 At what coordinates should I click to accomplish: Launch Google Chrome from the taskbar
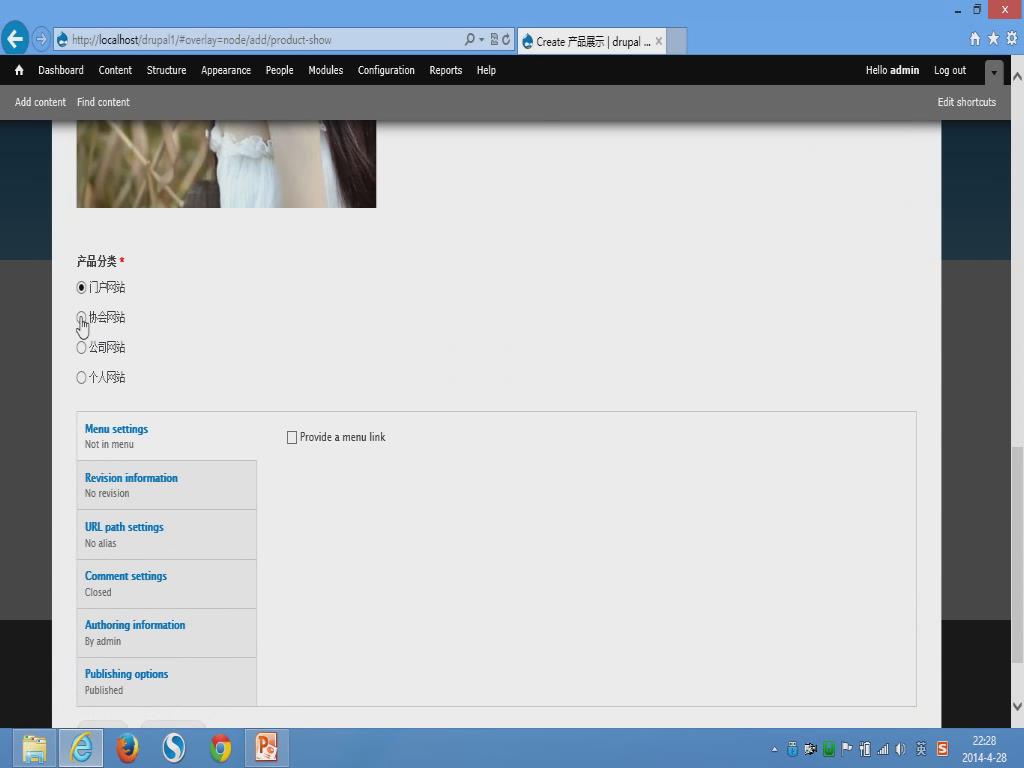click(x=221, y=748)
